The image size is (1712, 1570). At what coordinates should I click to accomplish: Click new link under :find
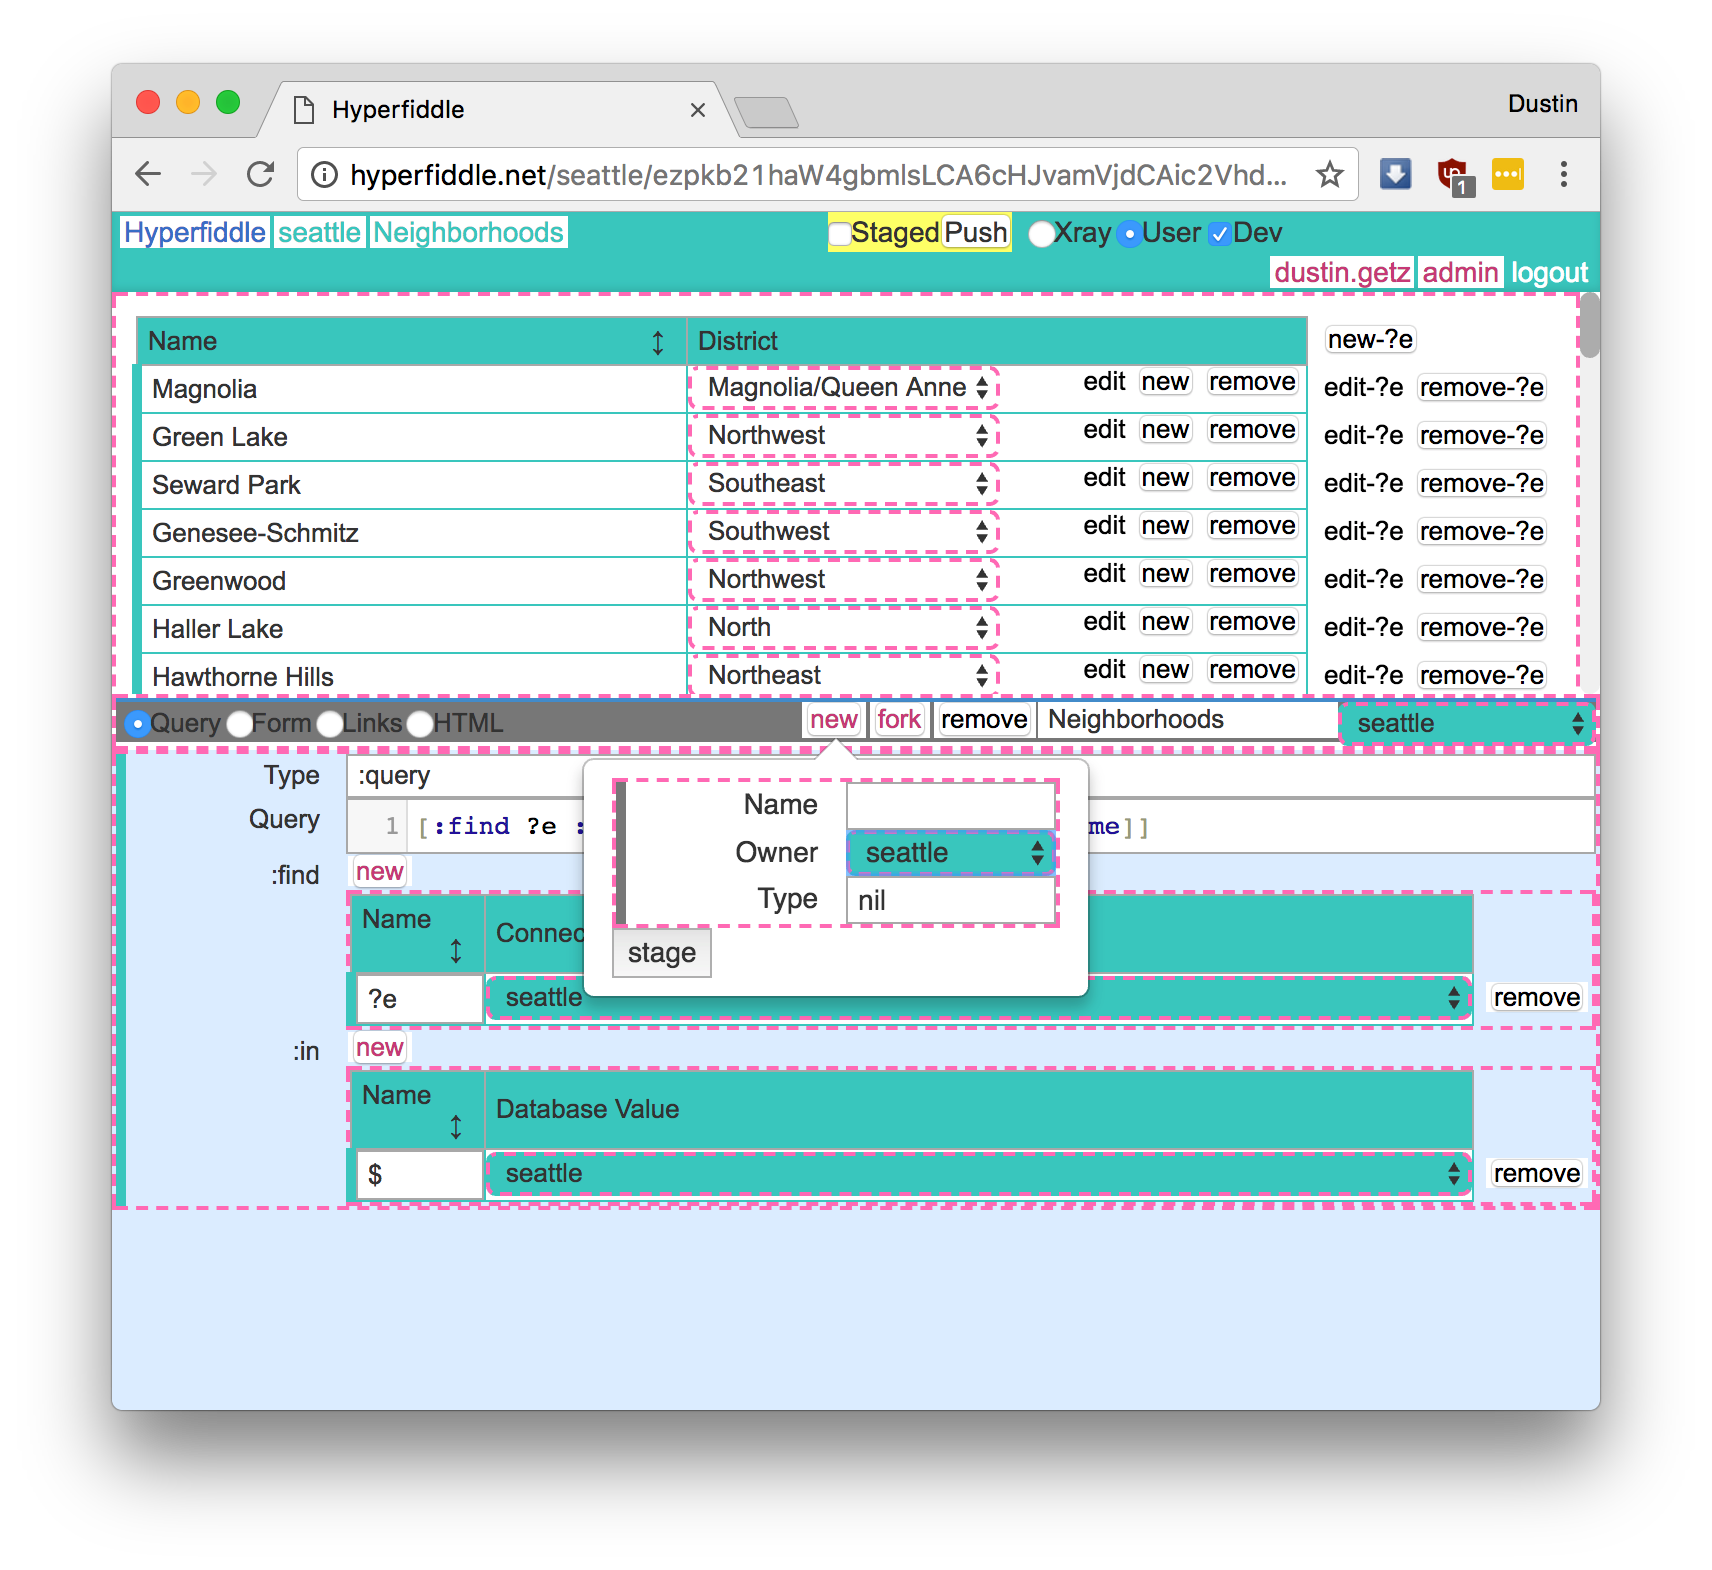coord(379,871)
